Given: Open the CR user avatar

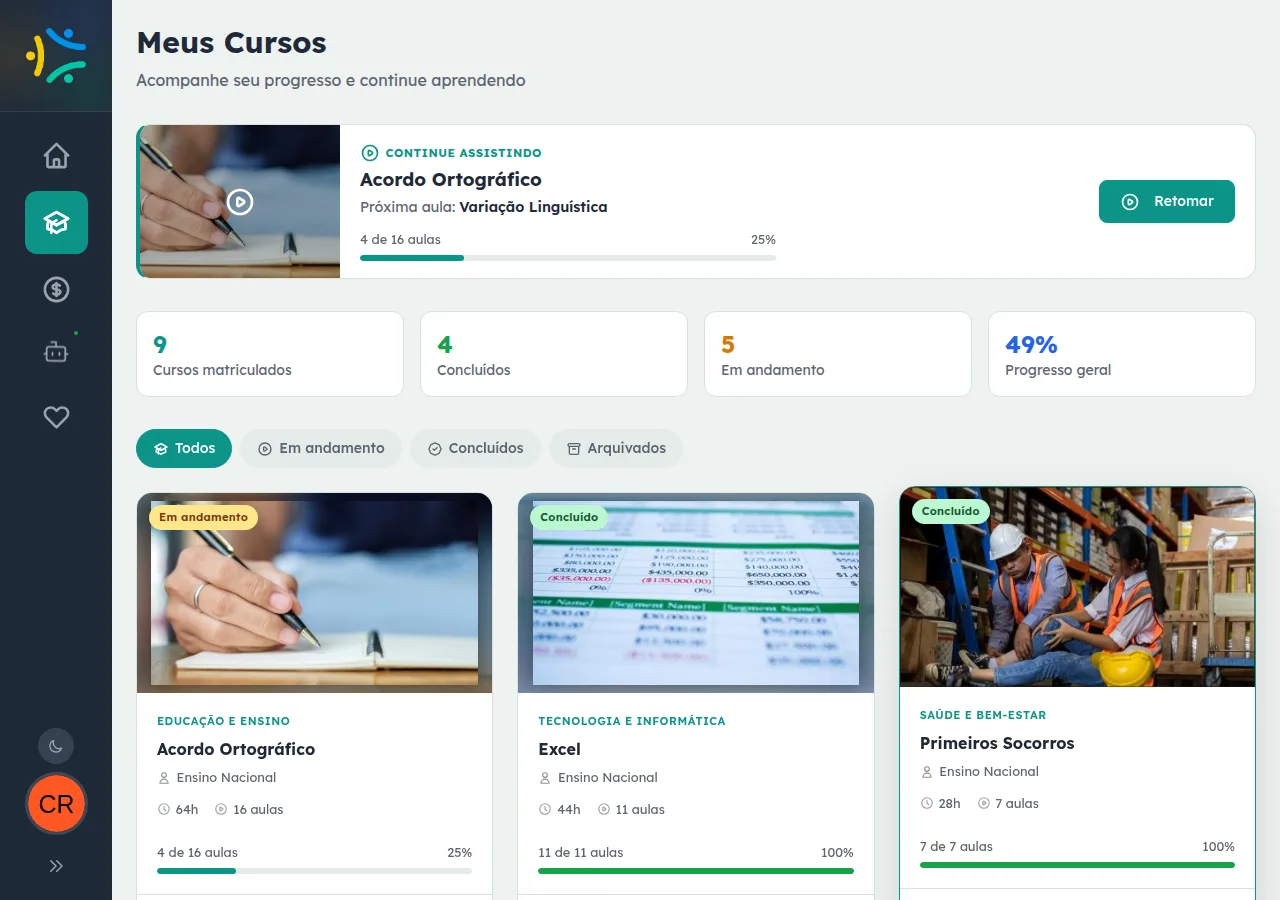Looking at the screenshot, I should pyautogui.click(x=56, y=804).
